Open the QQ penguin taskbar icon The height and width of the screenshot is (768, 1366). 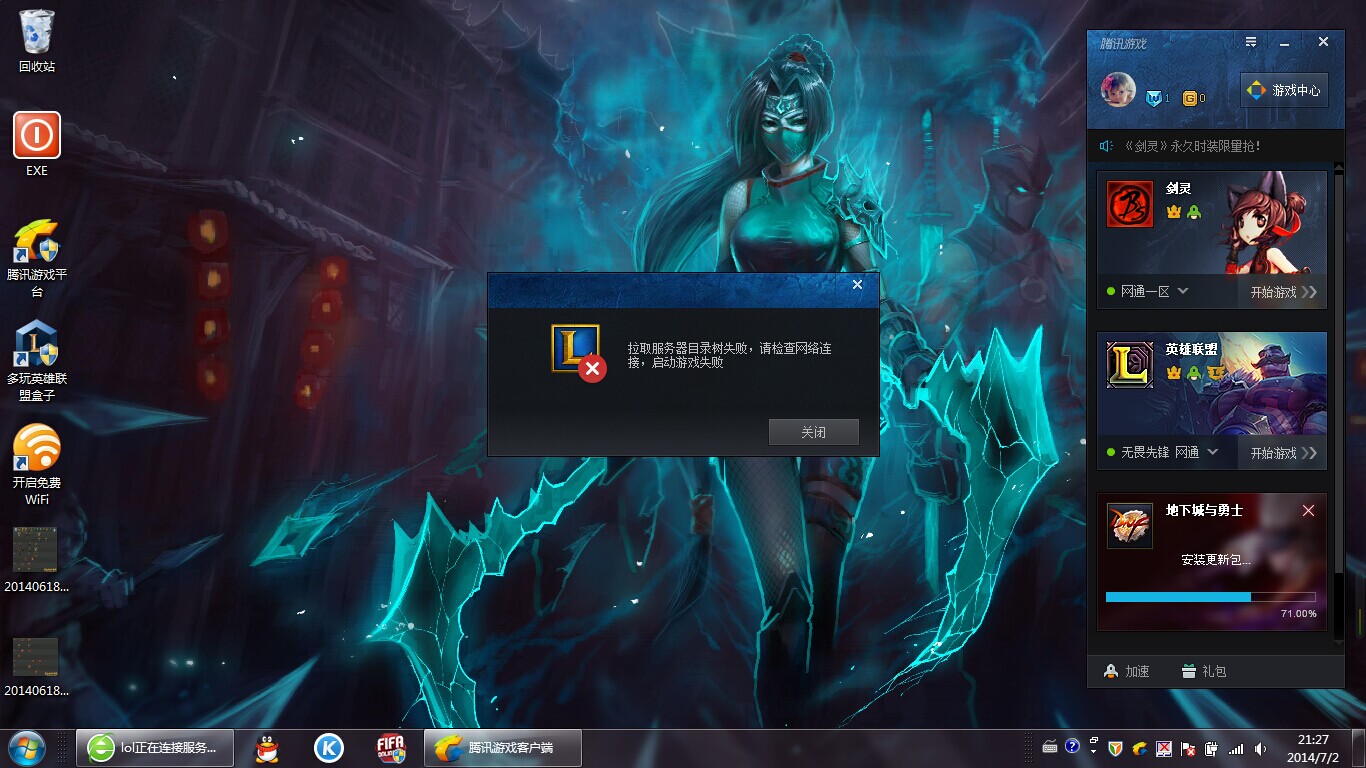point(265,748)
